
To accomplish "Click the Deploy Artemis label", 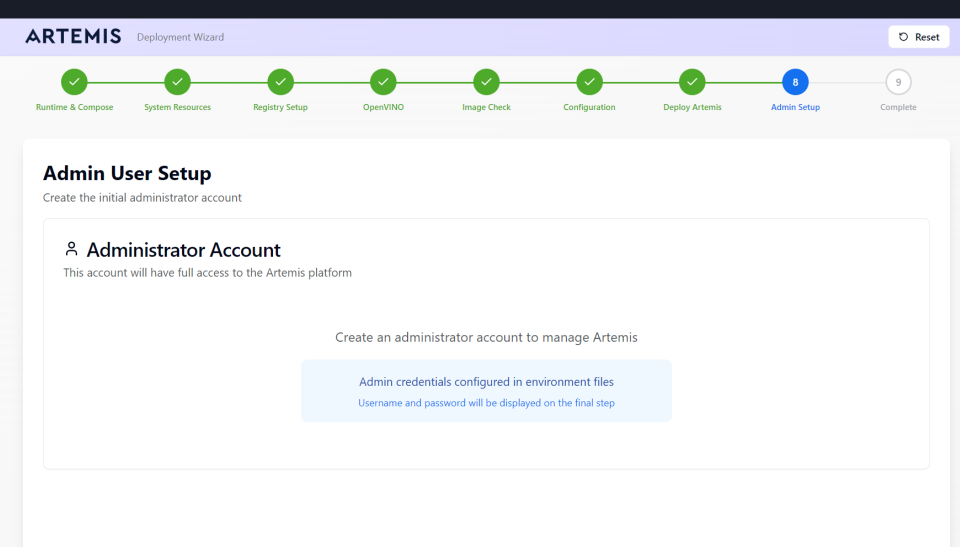I will (x=692, y=107).
